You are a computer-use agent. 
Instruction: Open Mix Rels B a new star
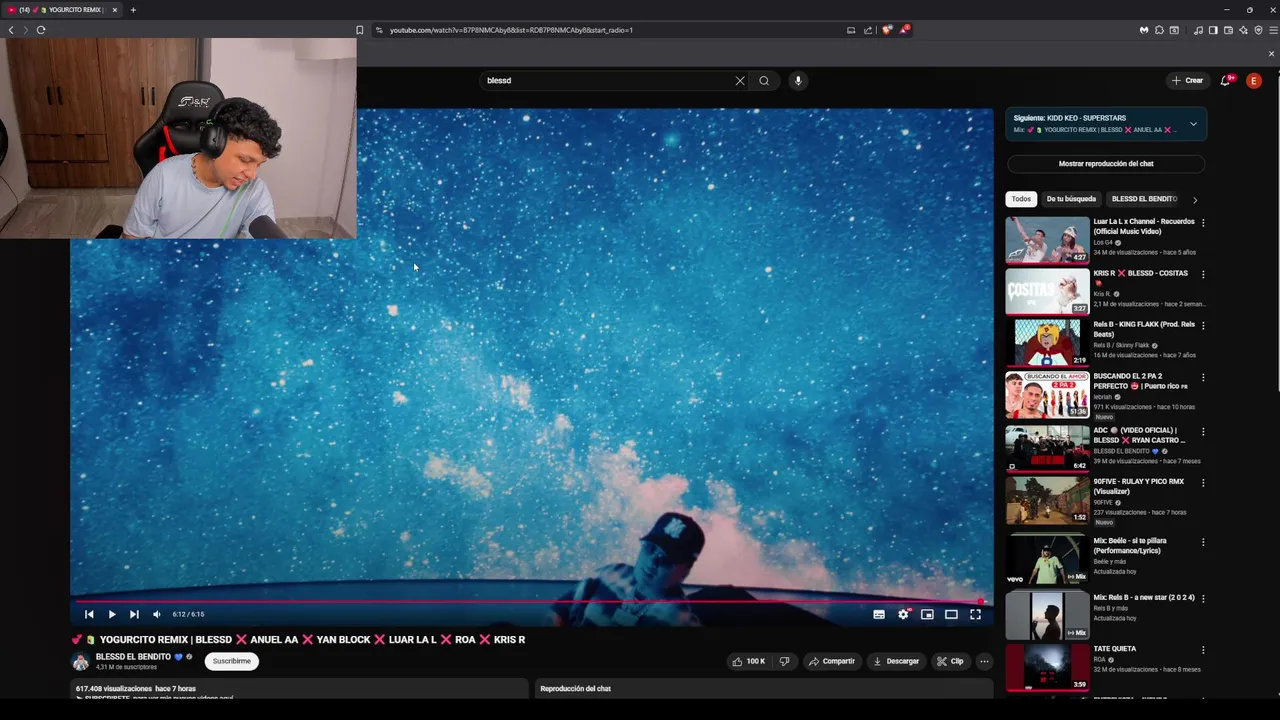click(1144, 597)
